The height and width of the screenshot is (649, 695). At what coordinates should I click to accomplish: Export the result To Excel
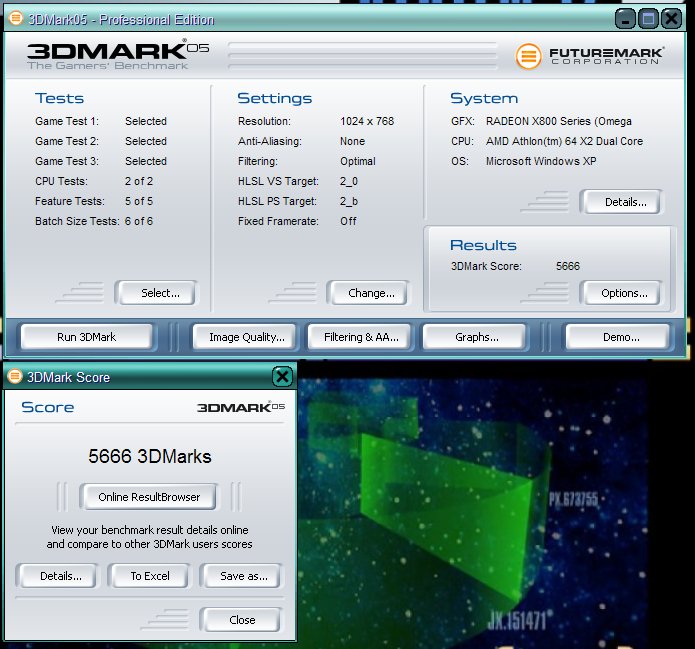click(x=149, y=575)
